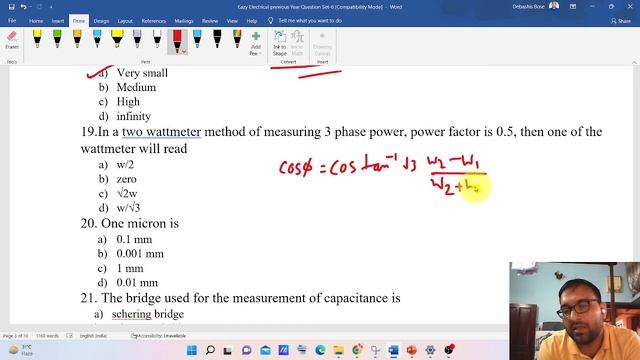The image size is (640, 360).
Task: Switch to the Home tab
Action: pos(36,21)
